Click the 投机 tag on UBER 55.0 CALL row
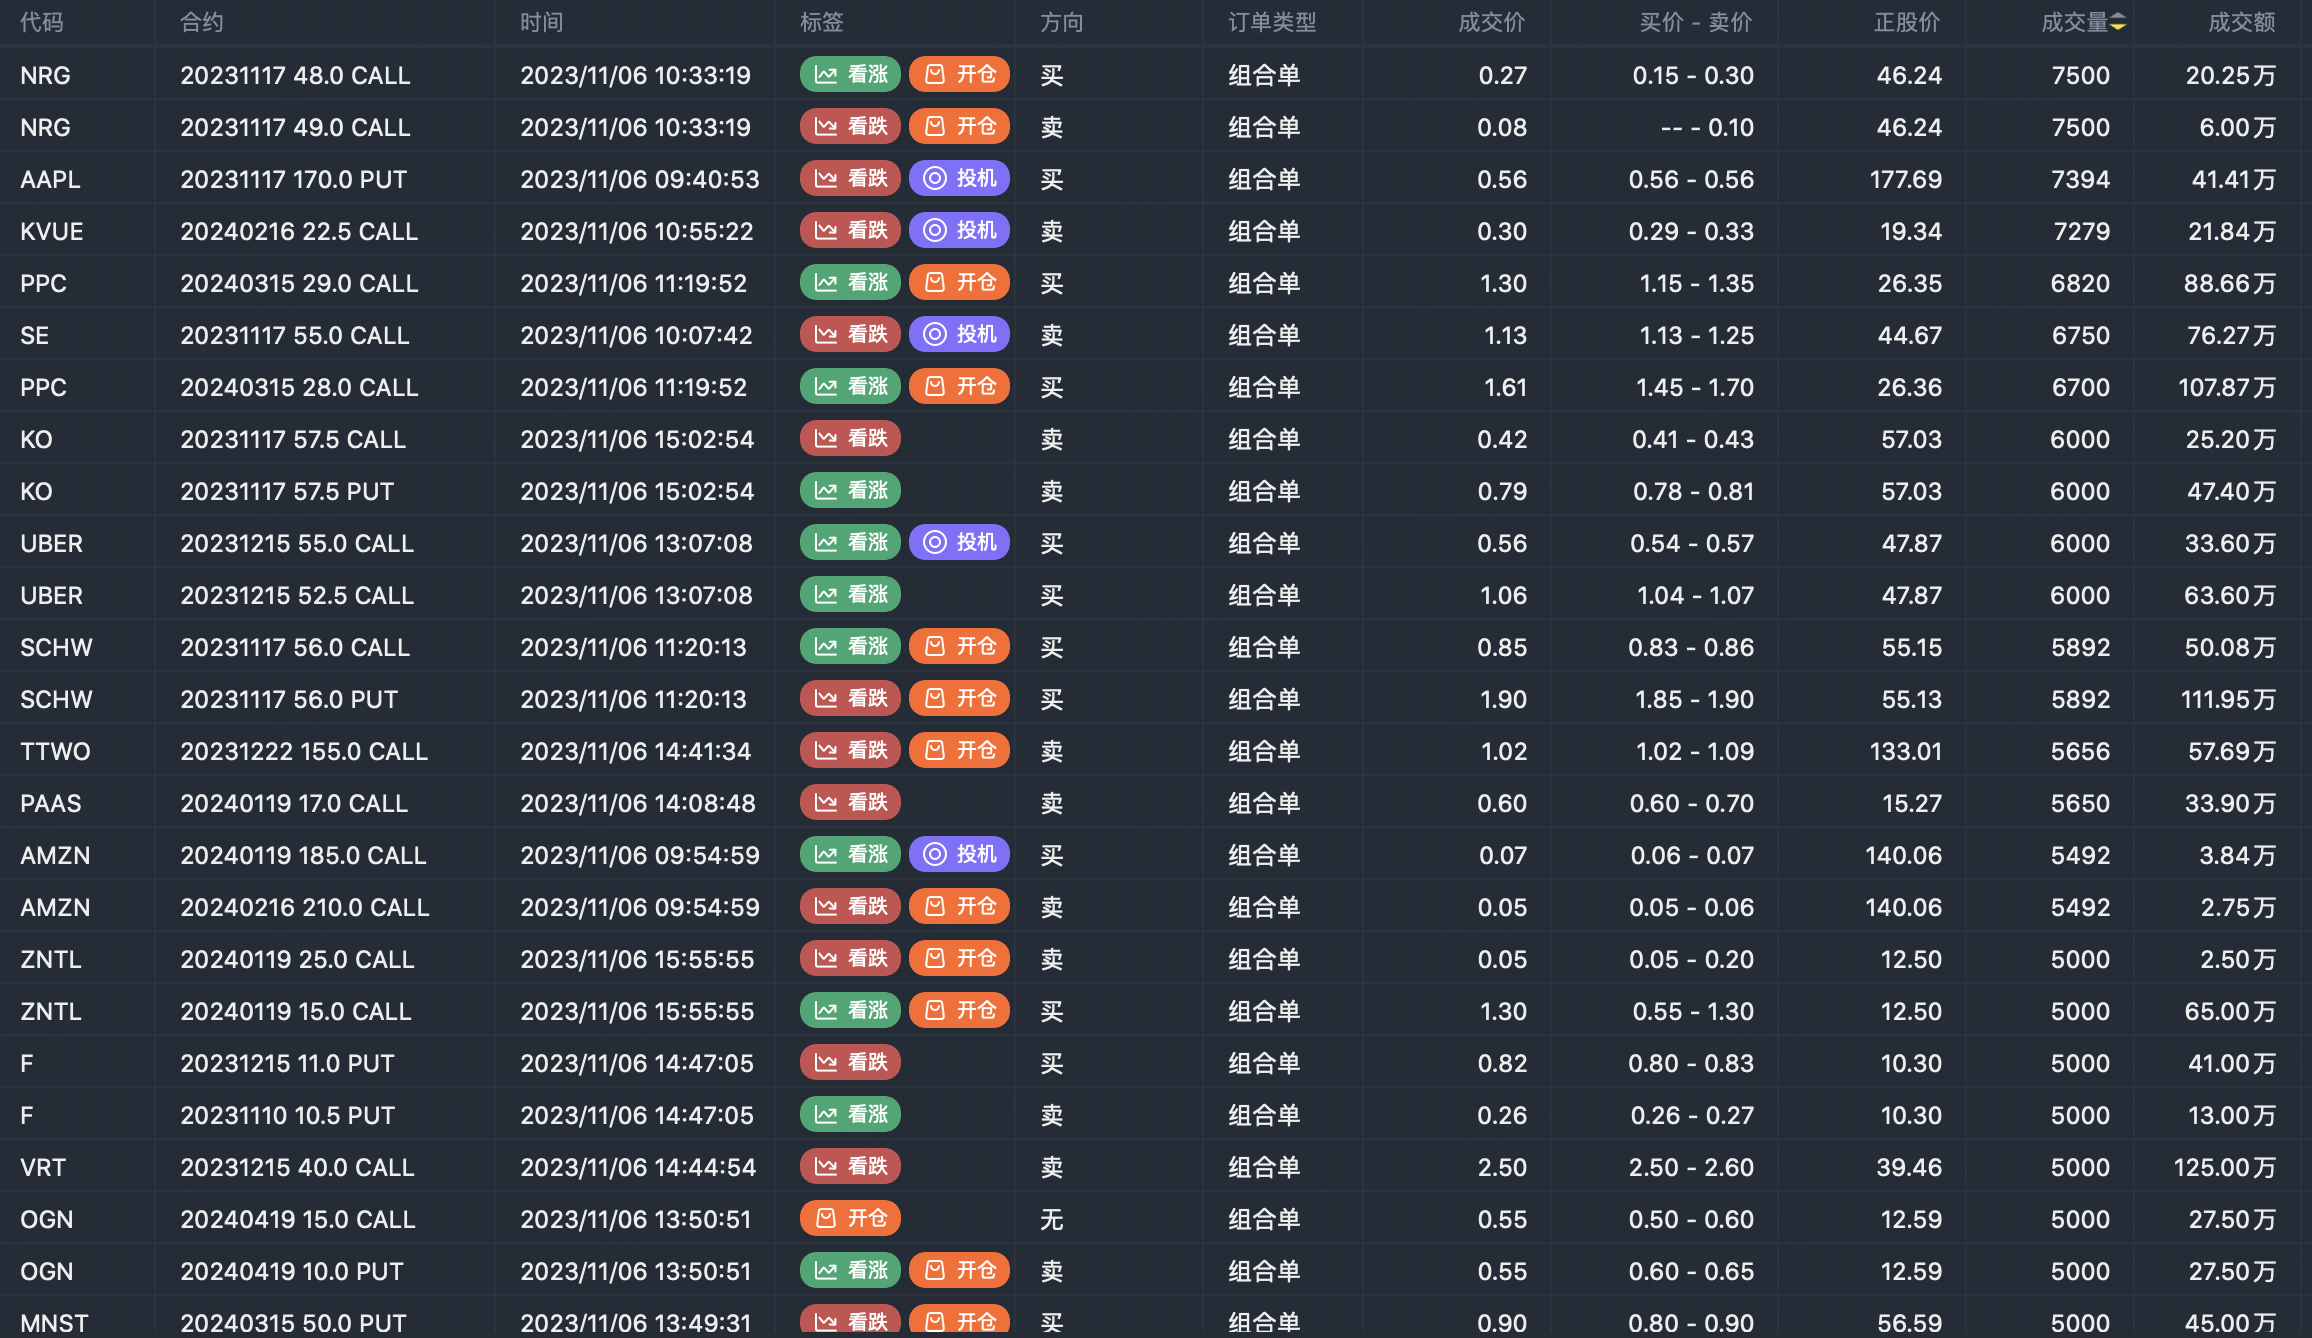This screenshot has height=1338, width=2312. click(x=960, y=543)
